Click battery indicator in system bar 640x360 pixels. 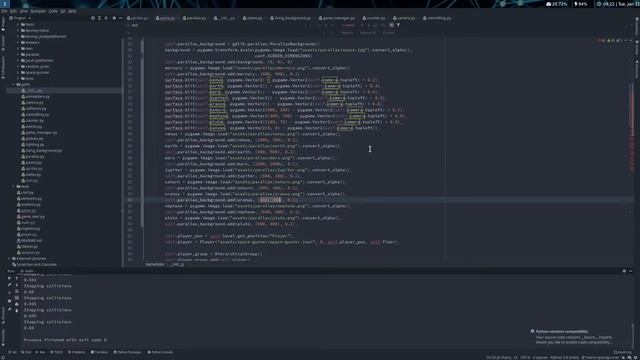(x=581, y=4)
